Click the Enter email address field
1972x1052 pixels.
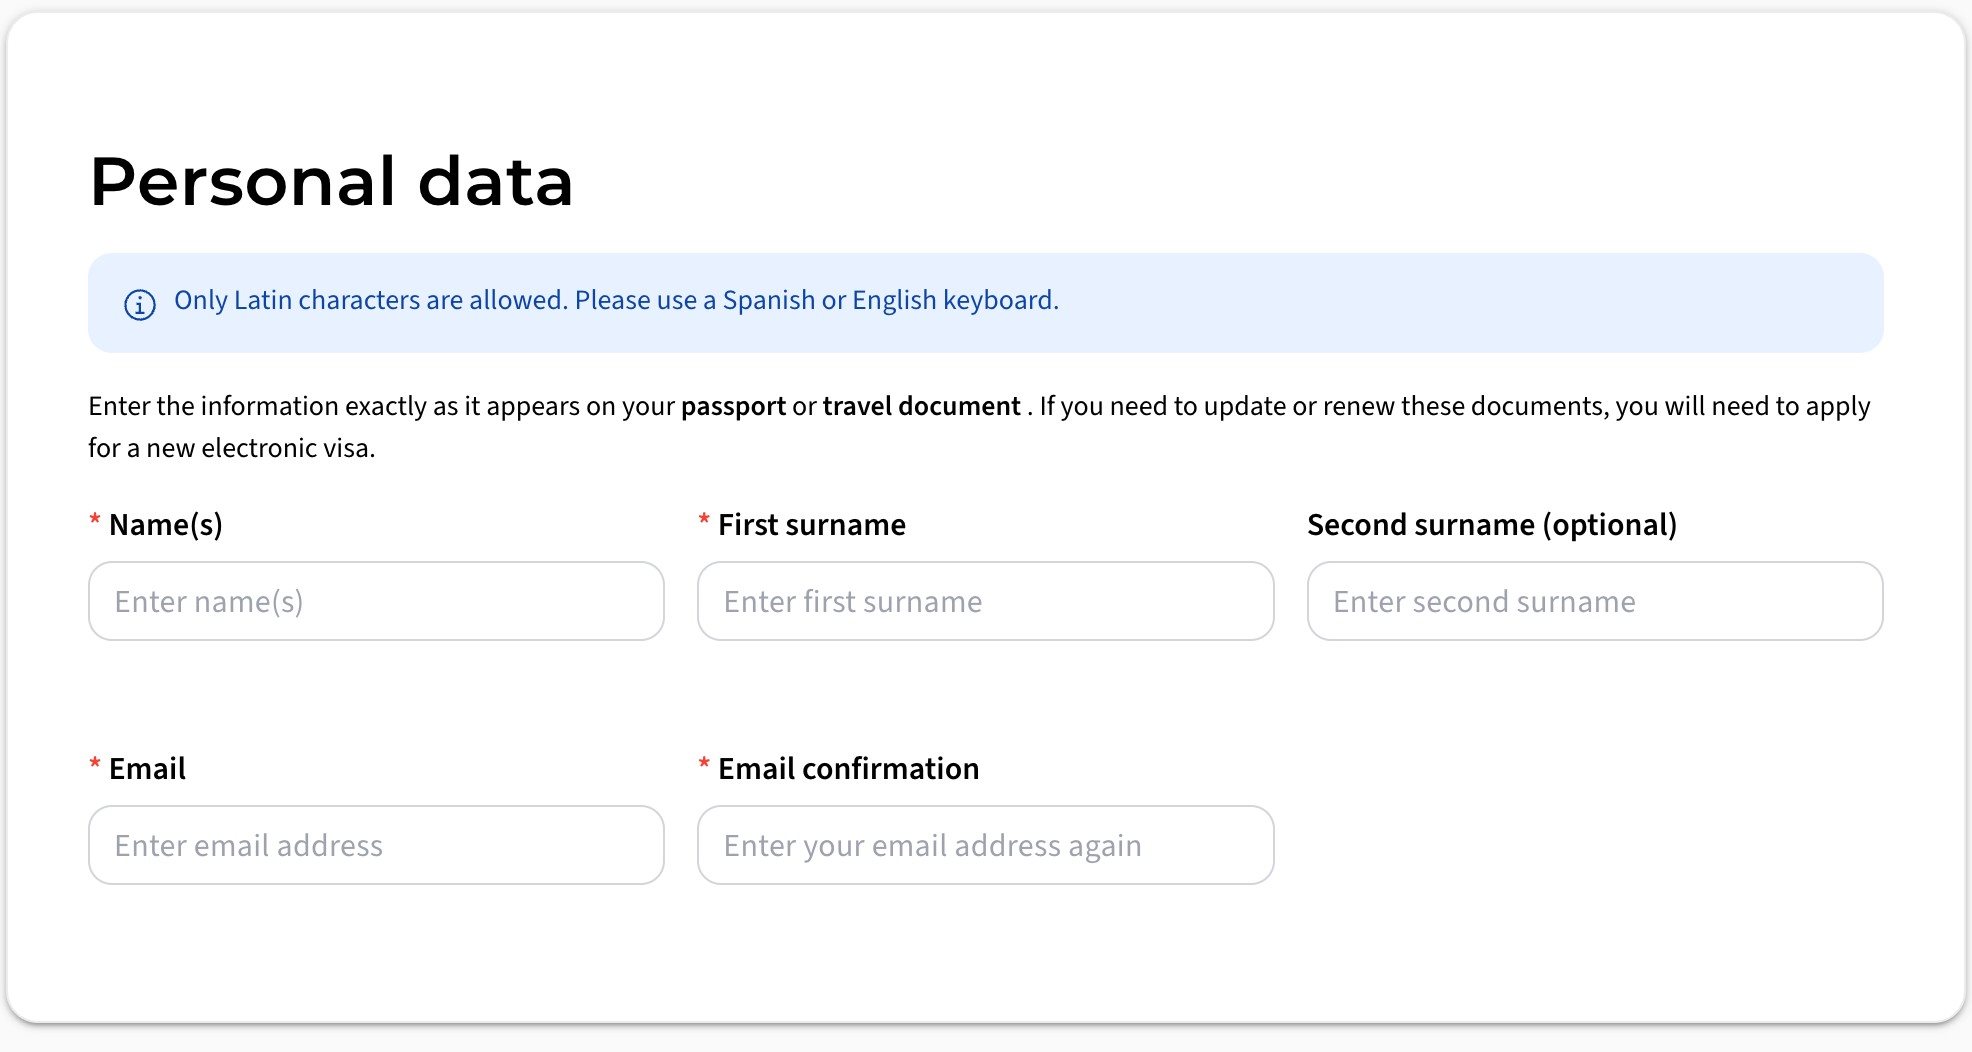(376, 845)
